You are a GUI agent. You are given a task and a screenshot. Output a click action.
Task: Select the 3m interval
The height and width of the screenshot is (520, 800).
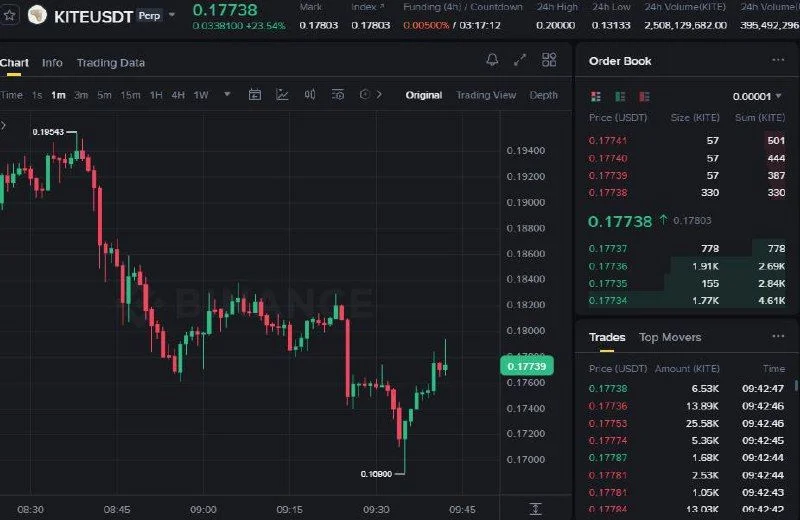pyautogui.click(x=81, y=95)
